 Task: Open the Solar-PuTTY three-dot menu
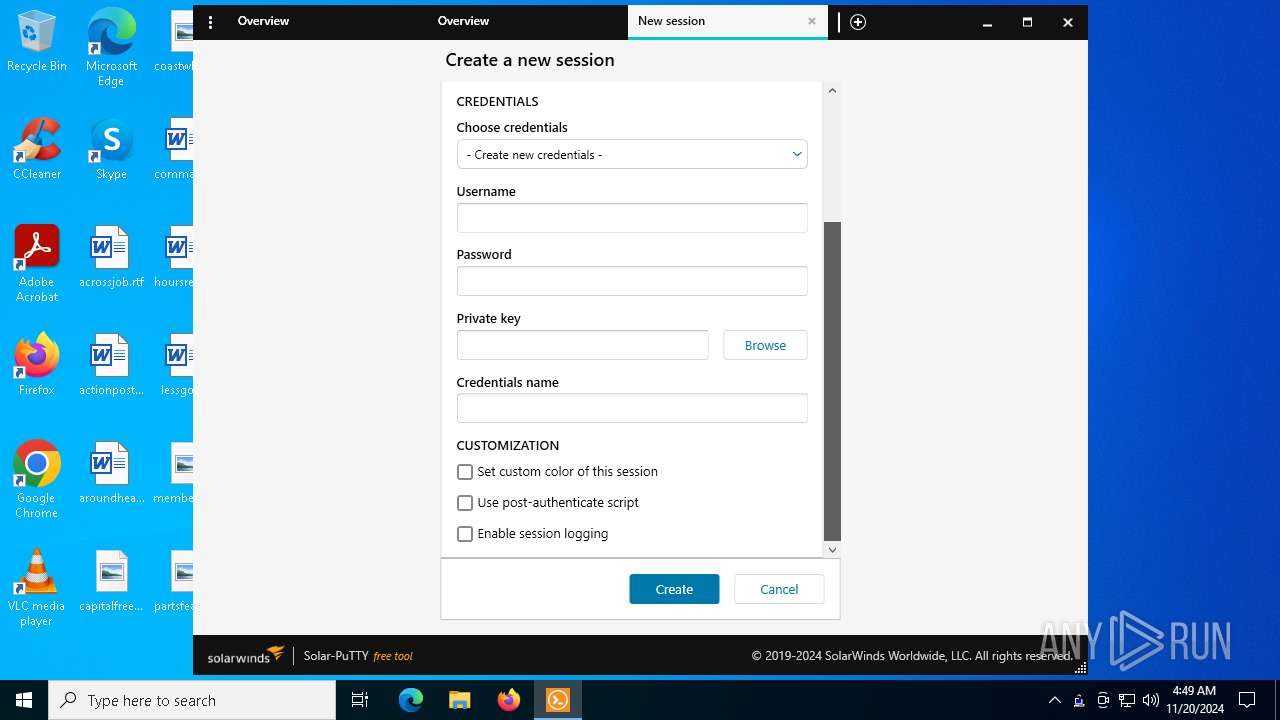pos(210,22)
